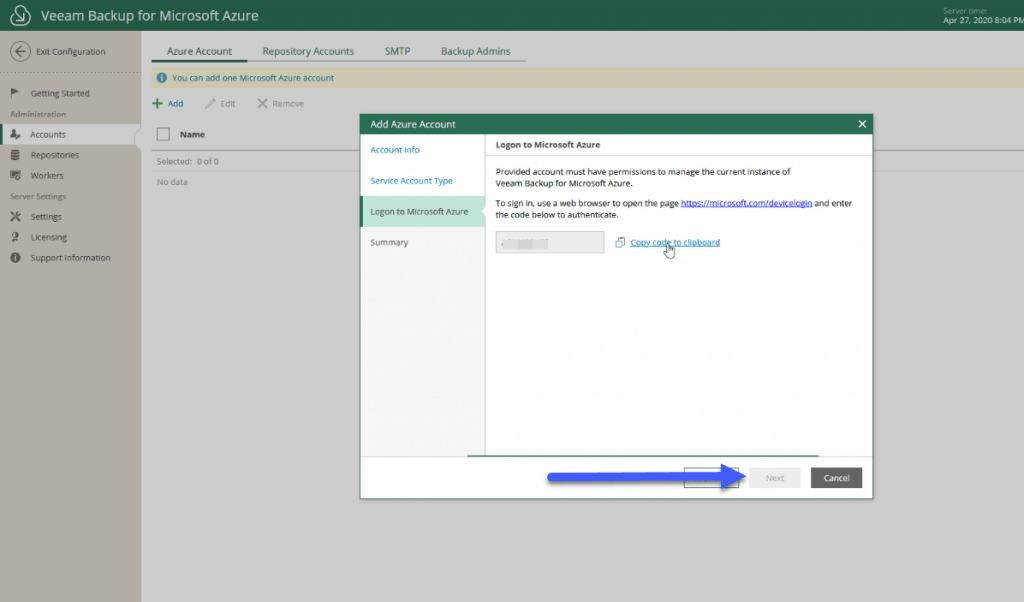
Task: Click the Workers icon in sidebar
Action: [x=15, y=175]
